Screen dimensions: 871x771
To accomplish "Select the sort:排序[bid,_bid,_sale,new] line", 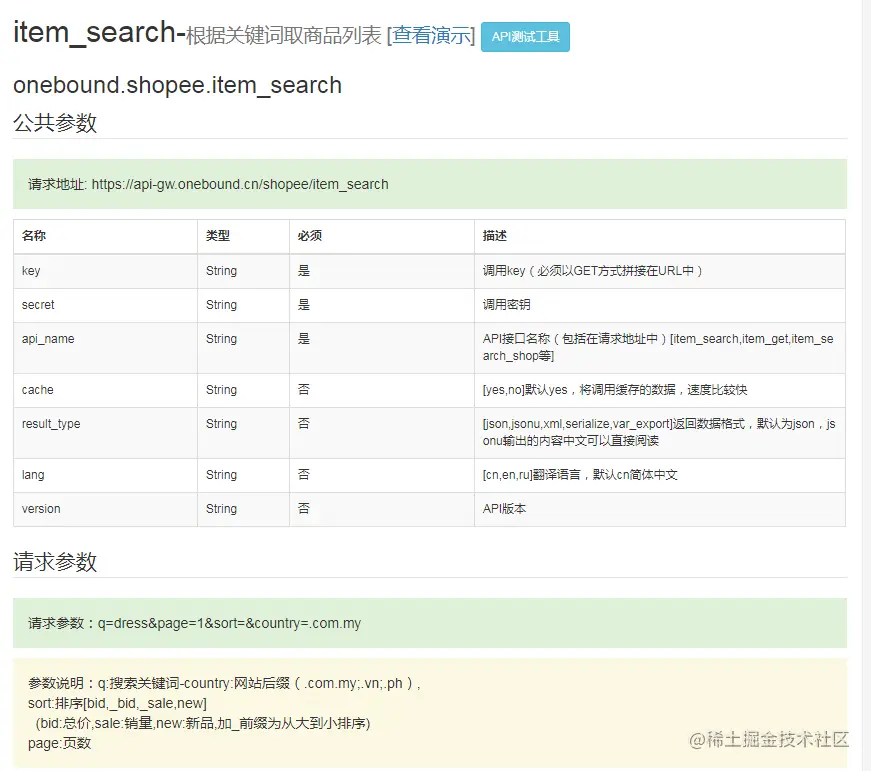I will tap(117, 703).
